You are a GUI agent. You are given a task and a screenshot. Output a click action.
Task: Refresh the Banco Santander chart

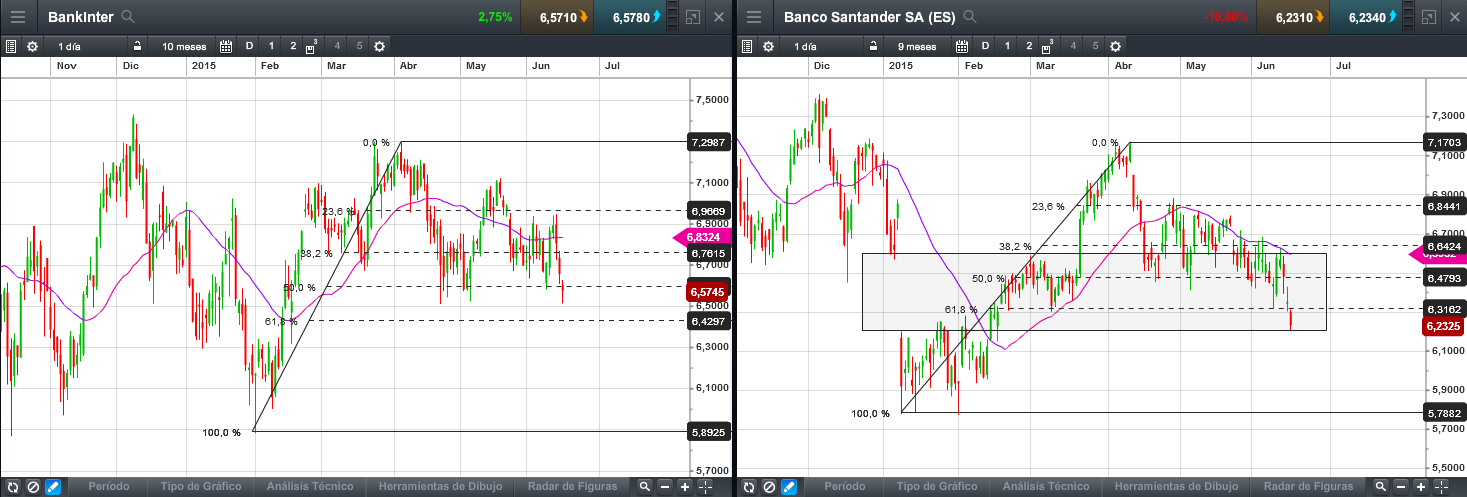pyautogui.click(x=747, y=487)
